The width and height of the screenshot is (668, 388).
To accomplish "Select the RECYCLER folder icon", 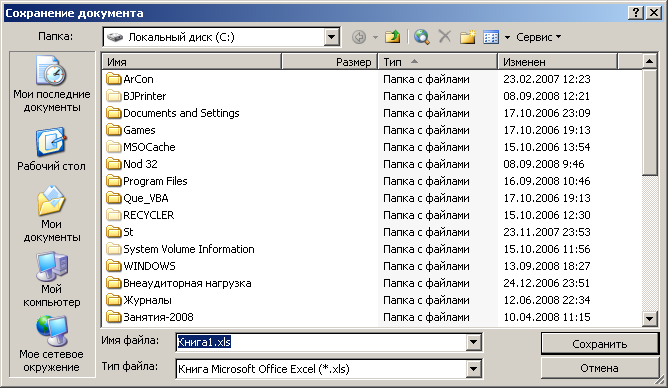I will (x=113, y=215).
